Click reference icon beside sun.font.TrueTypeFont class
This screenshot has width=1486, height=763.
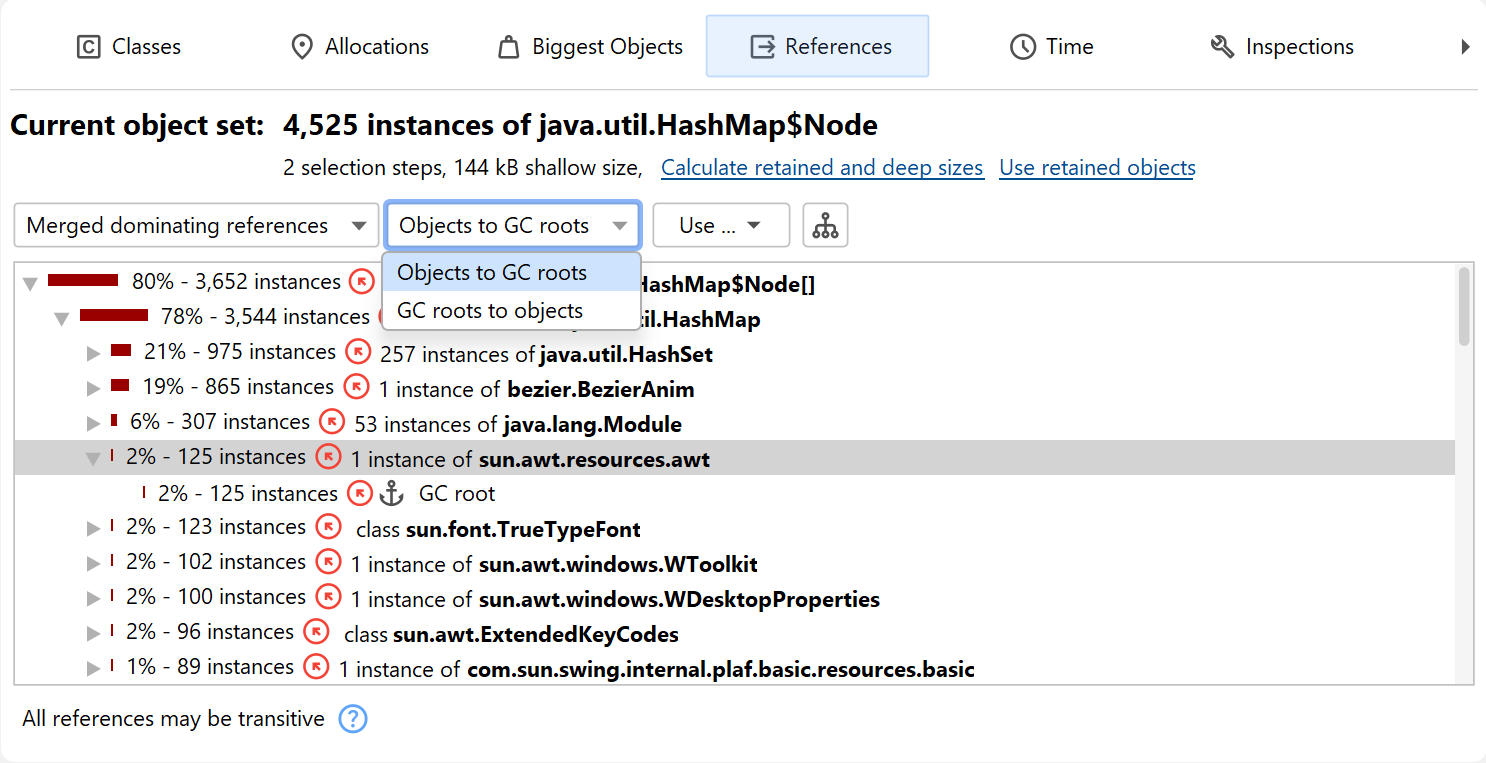click(328, 528)
